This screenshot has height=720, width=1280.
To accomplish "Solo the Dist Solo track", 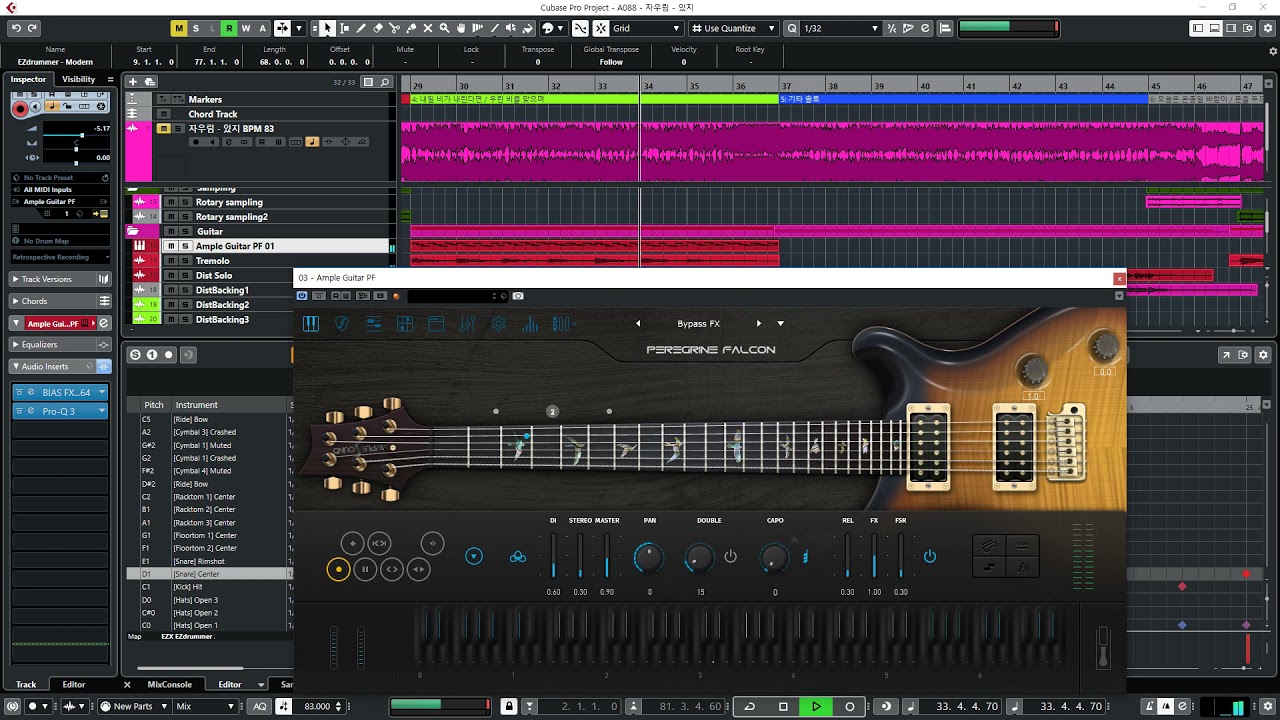I will [x=184, y=275].
